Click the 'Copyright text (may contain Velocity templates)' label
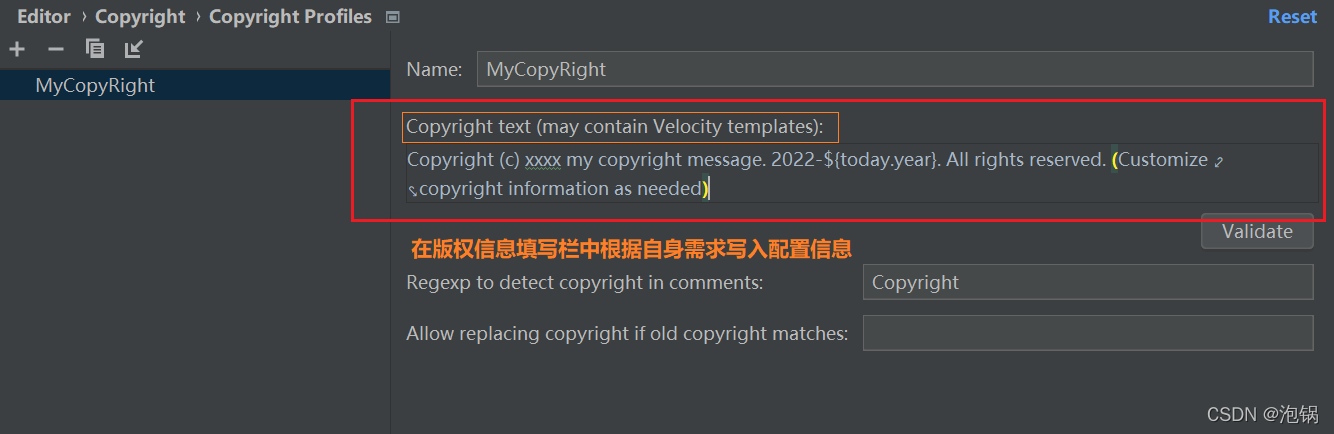The image size is (1334, 434). tap(615, 127)
